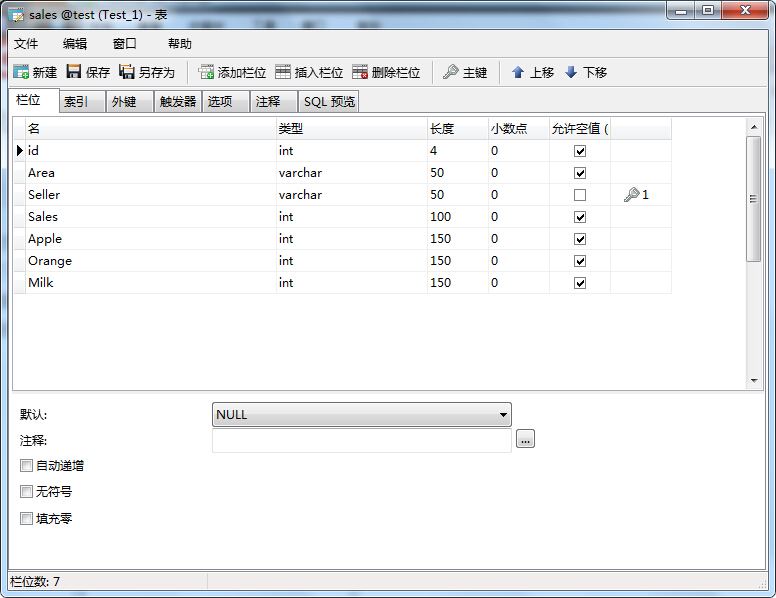Click the 新建 (New) toolbar icon

[21, 72]
